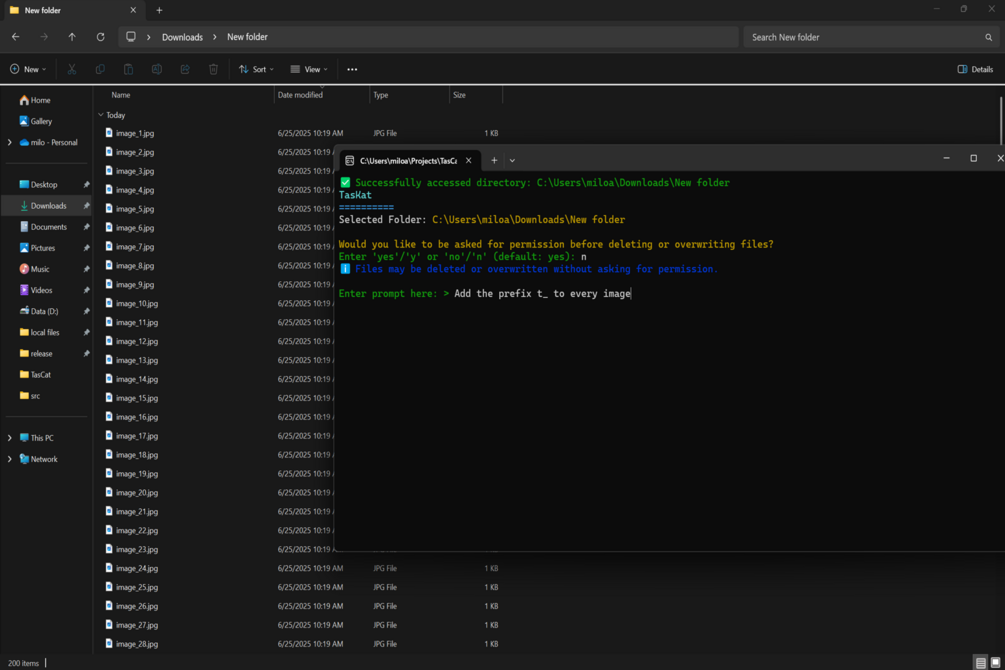Open the View dropdown
The height and width of the screenshot is (670, 1005).
point(309,69)
